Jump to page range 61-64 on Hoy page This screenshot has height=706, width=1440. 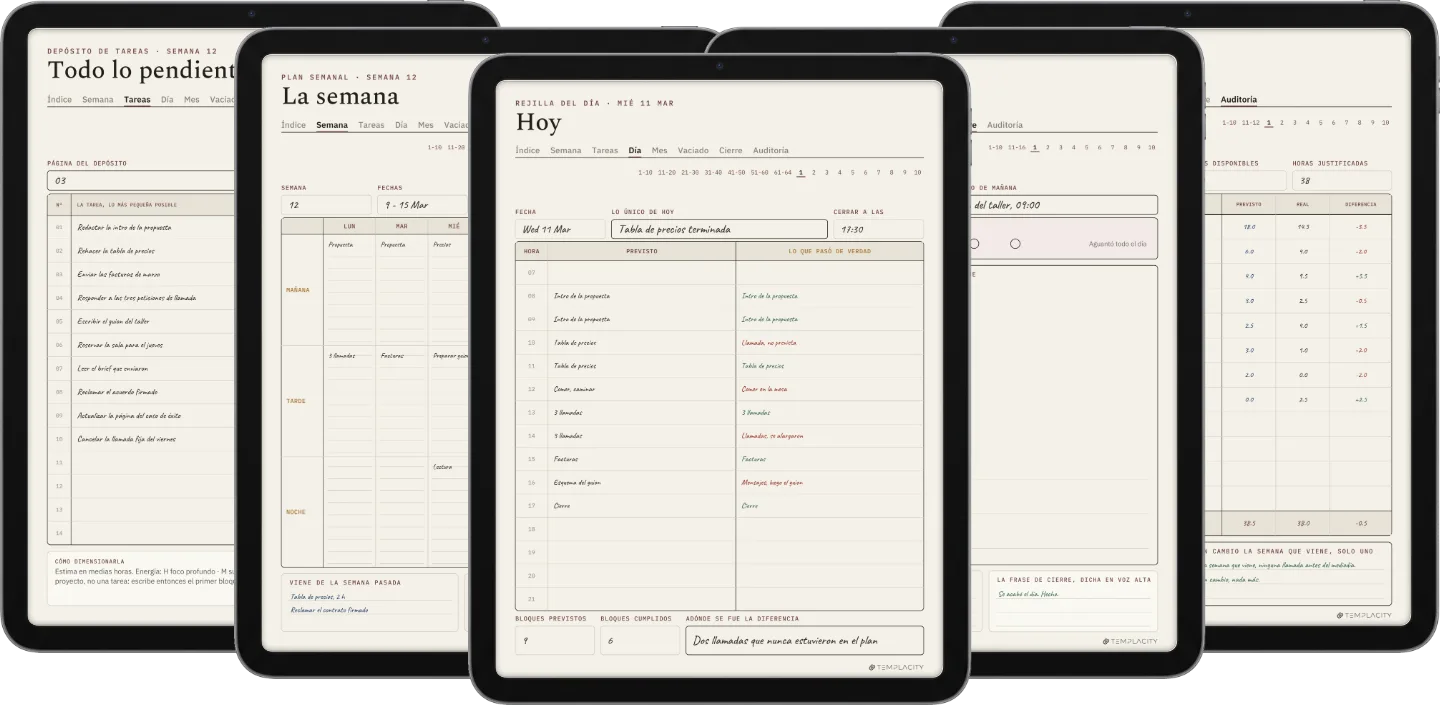(782, 173)
